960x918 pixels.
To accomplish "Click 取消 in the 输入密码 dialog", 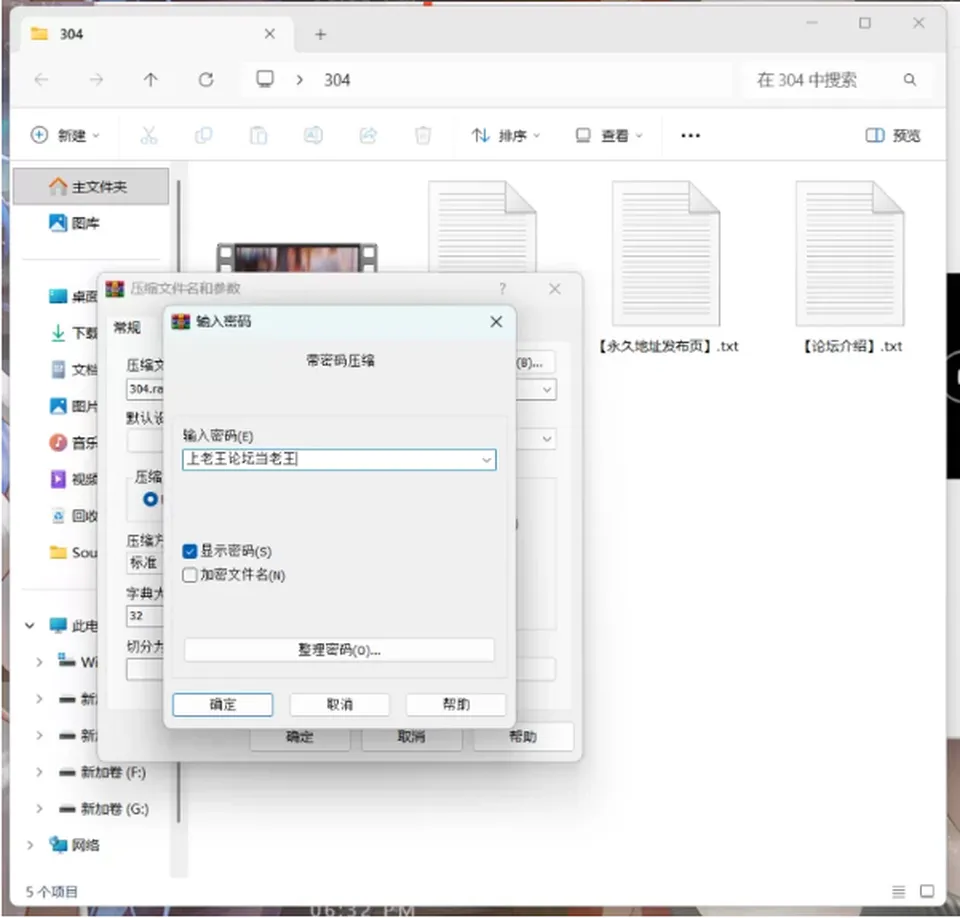I will 340,704.
